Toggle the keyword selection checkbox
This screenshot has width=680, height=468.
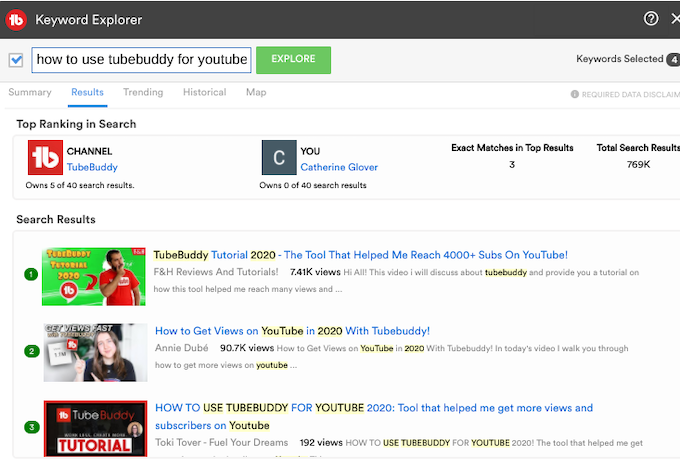click(x=16, y=60)
